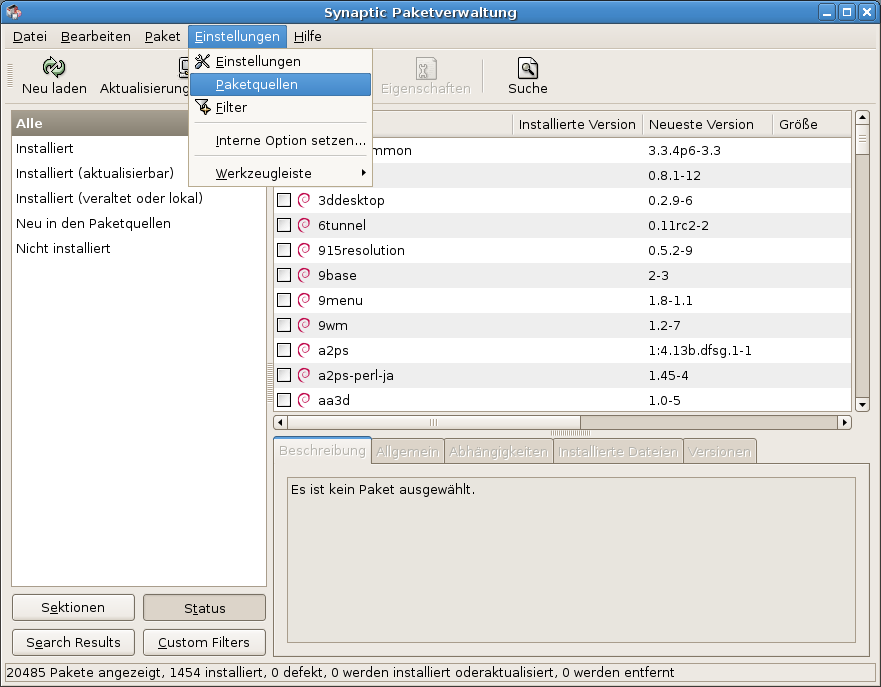The height and width of the screenshot is (687, 881).
Task: Click version text 1:4.13b.dfsg.1-1
Action: [700, 351]
